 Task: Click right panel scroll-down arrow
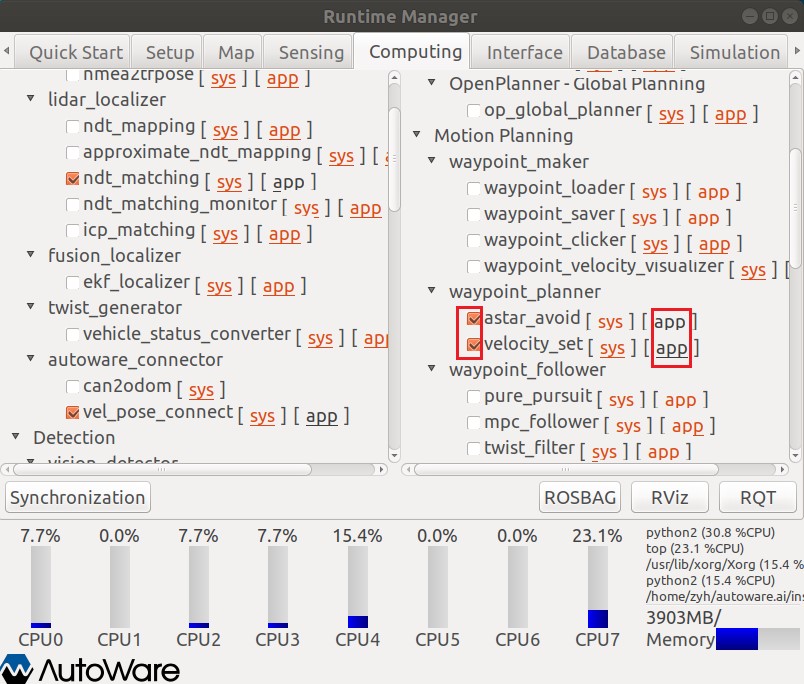click(x=795, y=455)
